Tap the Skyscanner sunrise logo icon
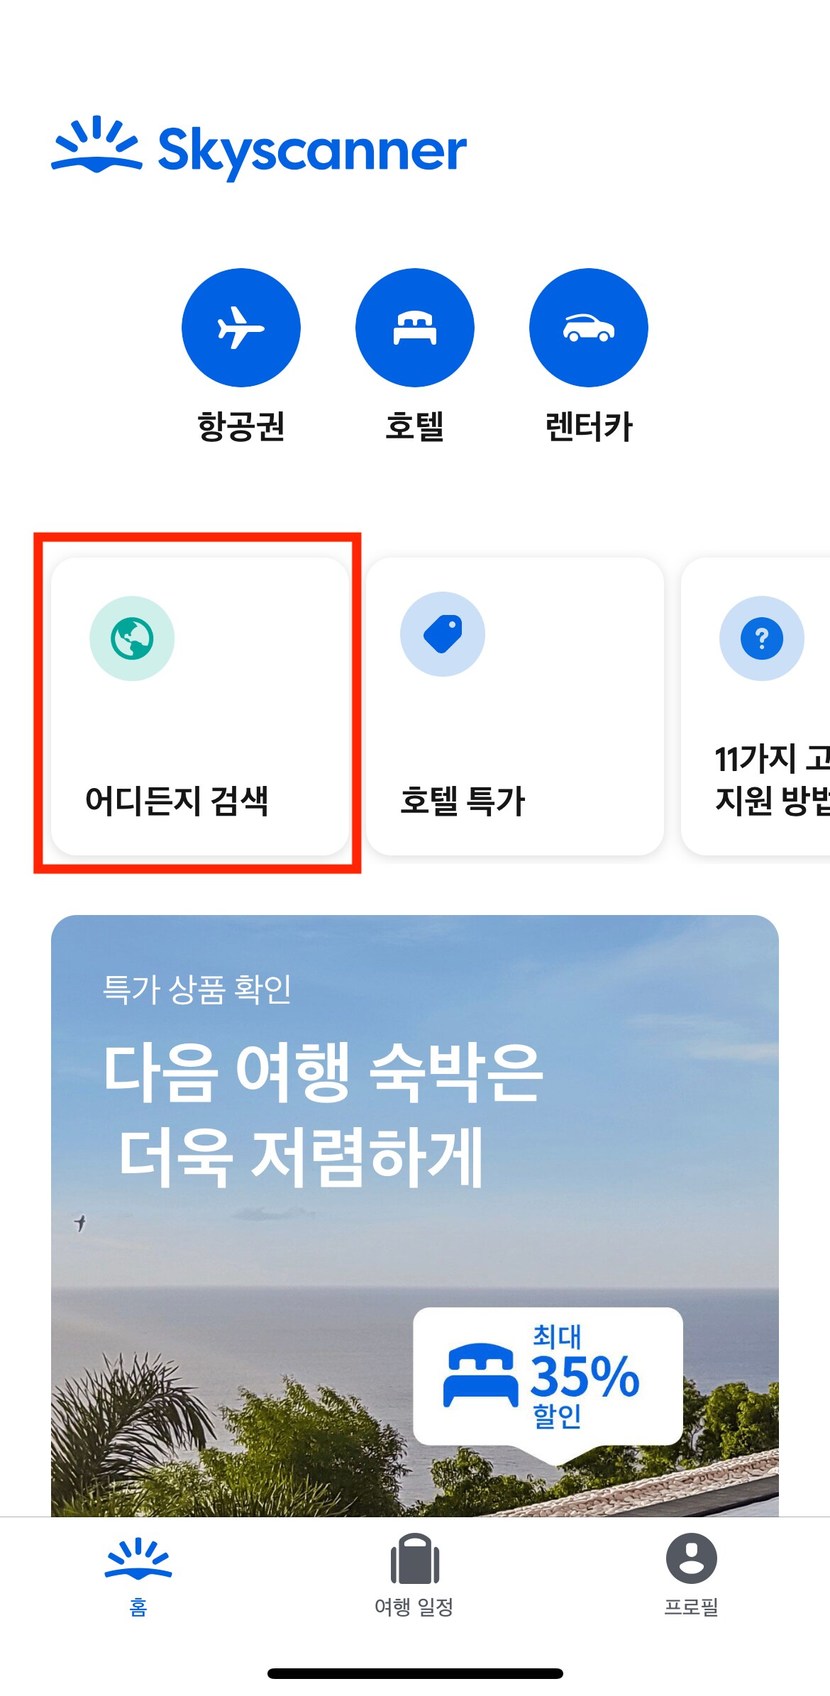 tap(97, 146)
